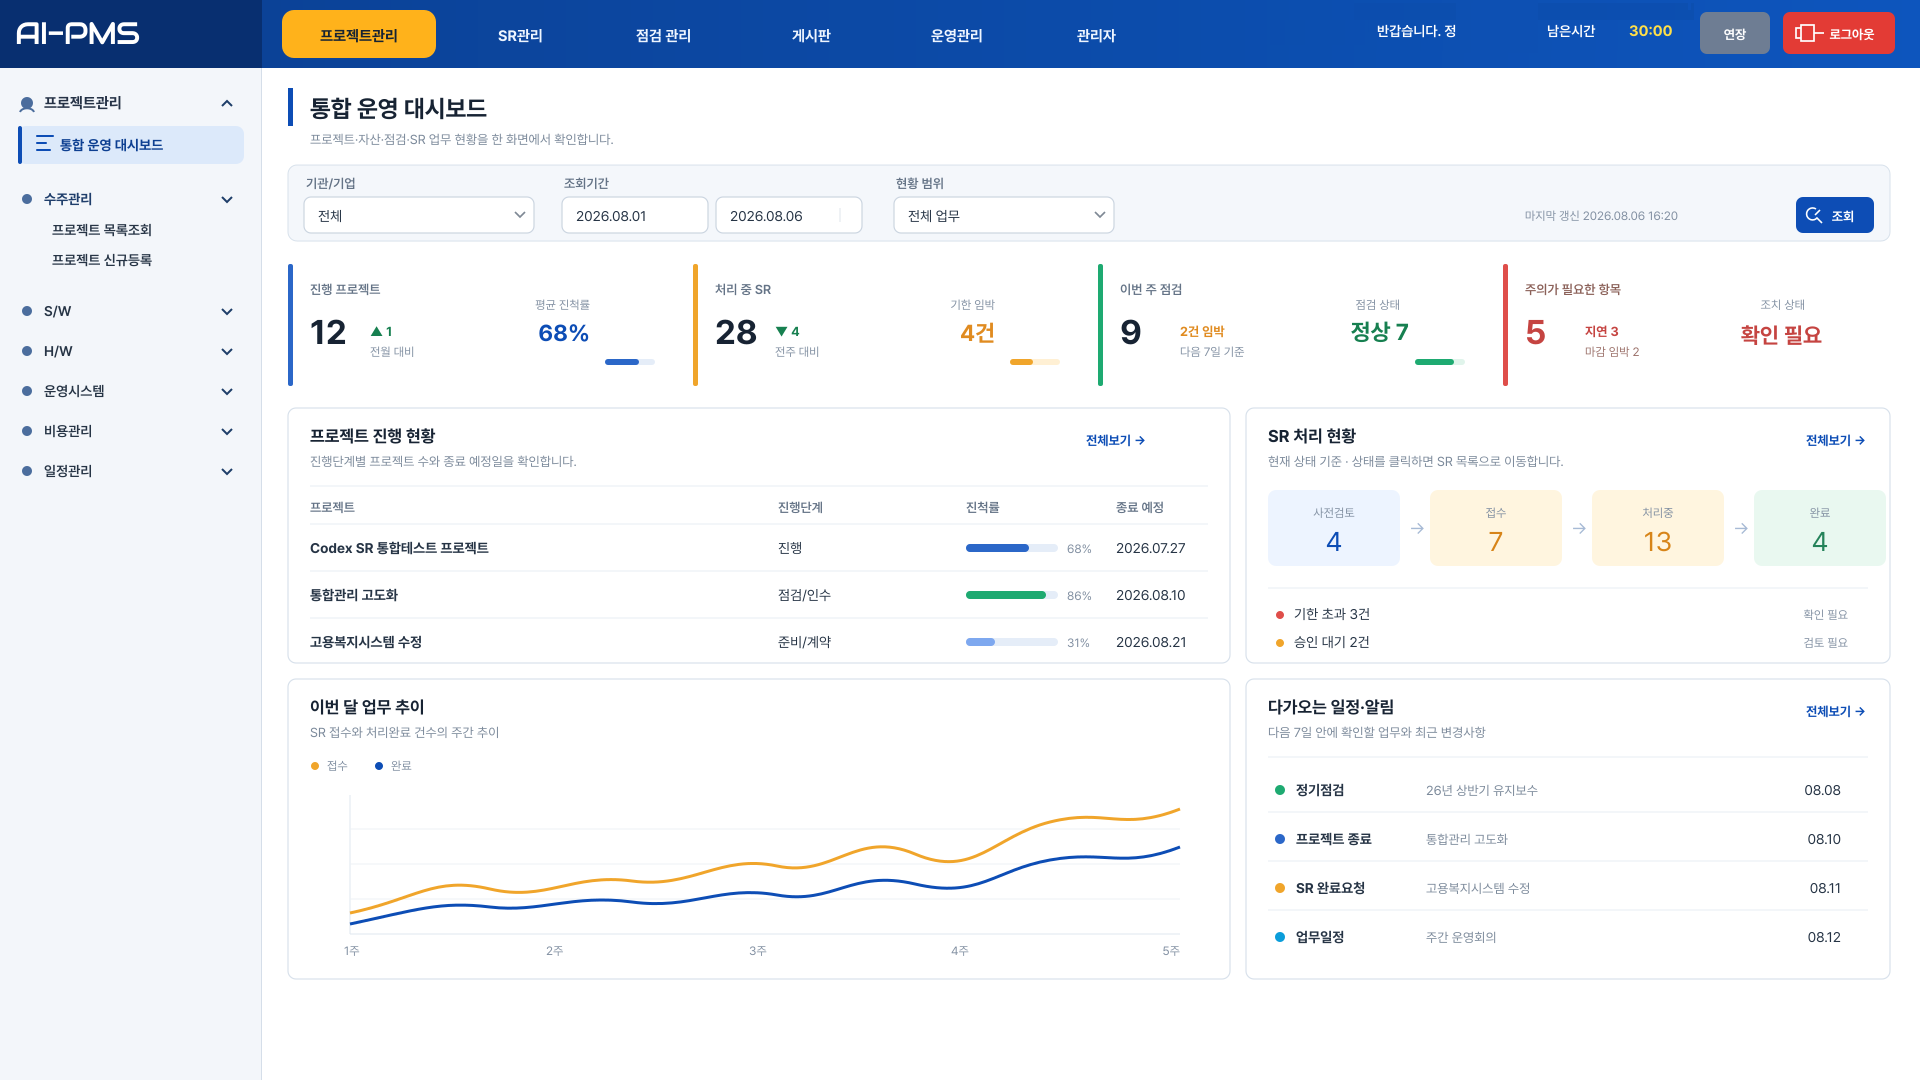The width and height of the screenshot is (1920, 1080).
Task: Click the blue dot beside 프로젝트 종료
Action: [1280, 839]
